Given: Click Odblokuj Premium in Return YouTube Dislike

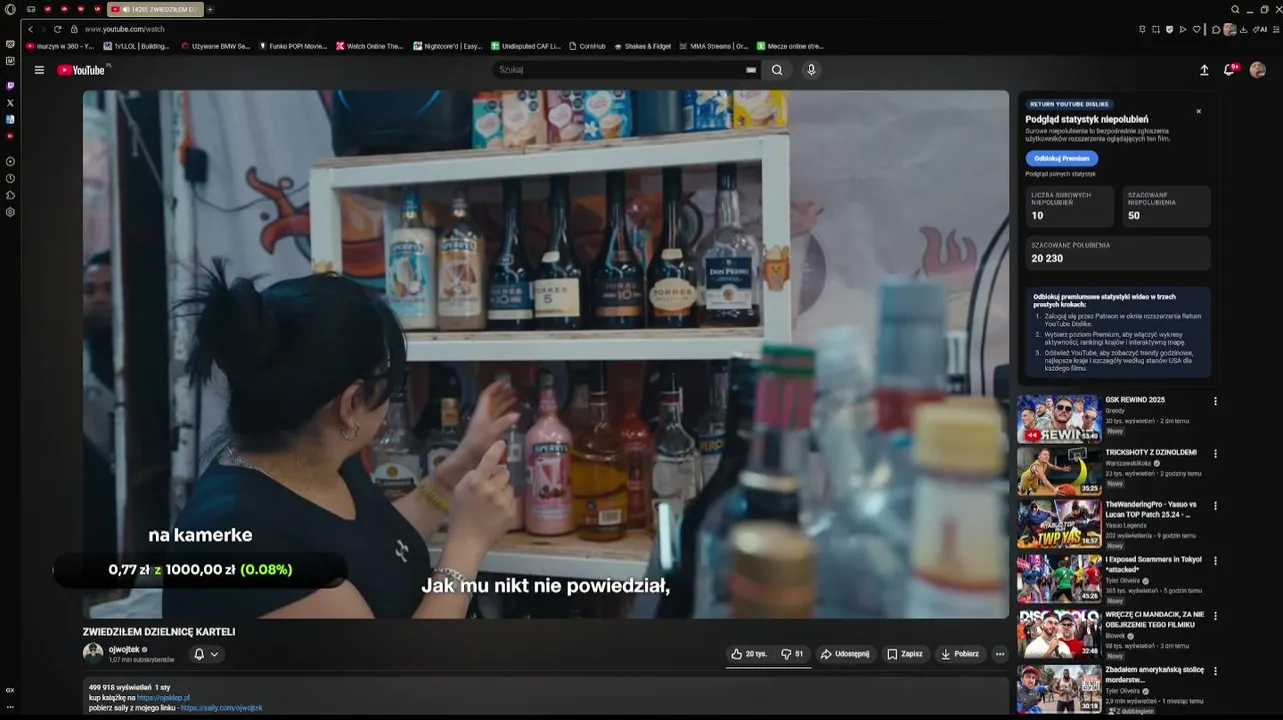Looking at the screenshot, I should [1061, 158].
